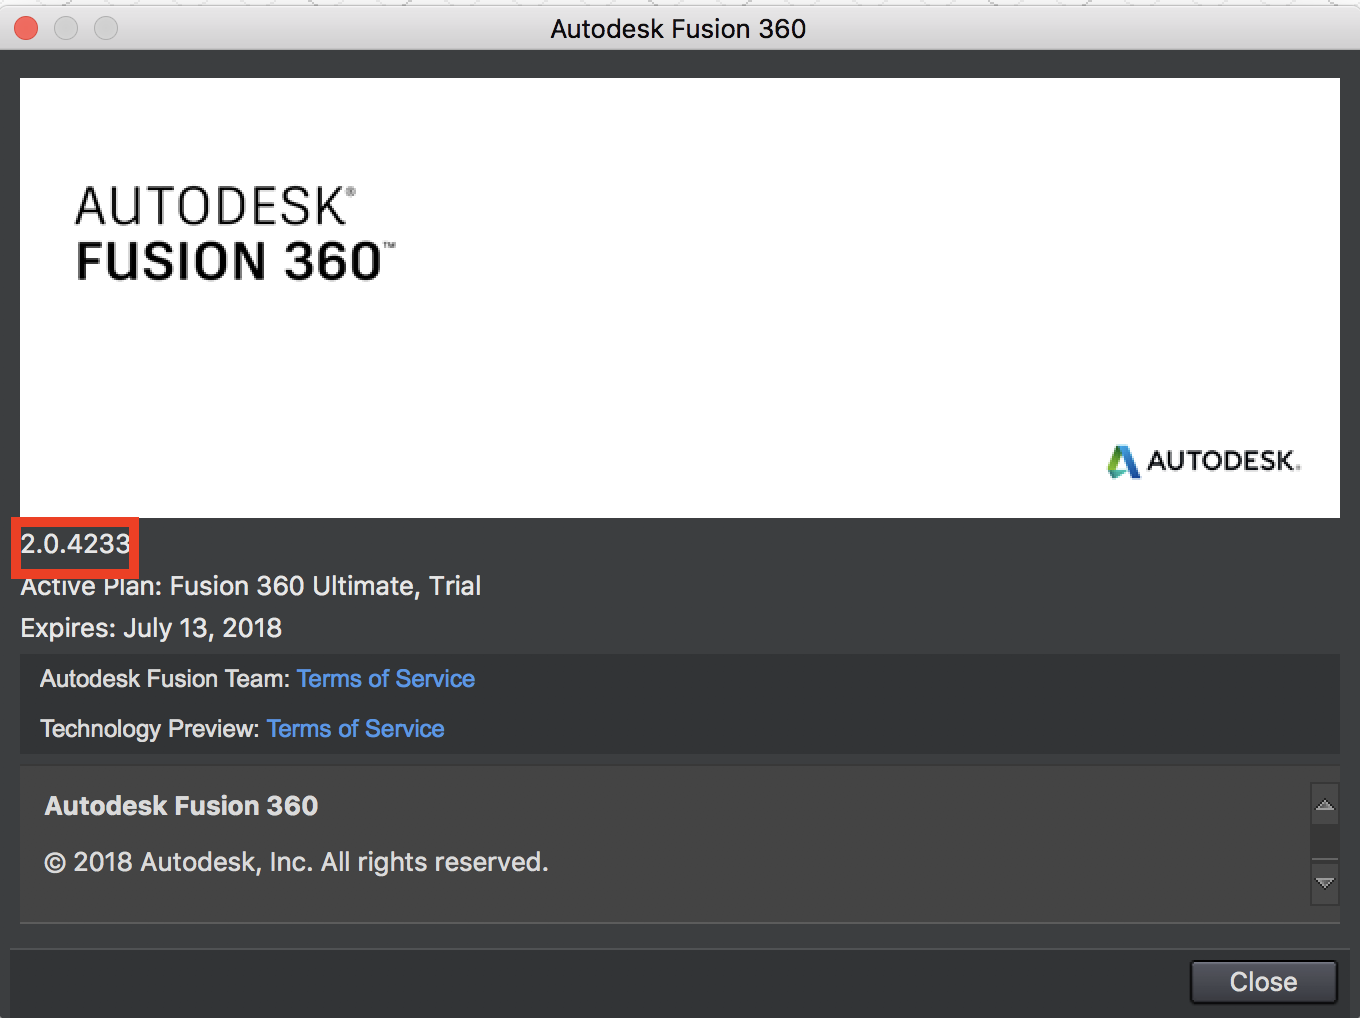Click the version number 2.0.4233
The height and width of the screenshot is (1018, 1360).
[76, 544]
